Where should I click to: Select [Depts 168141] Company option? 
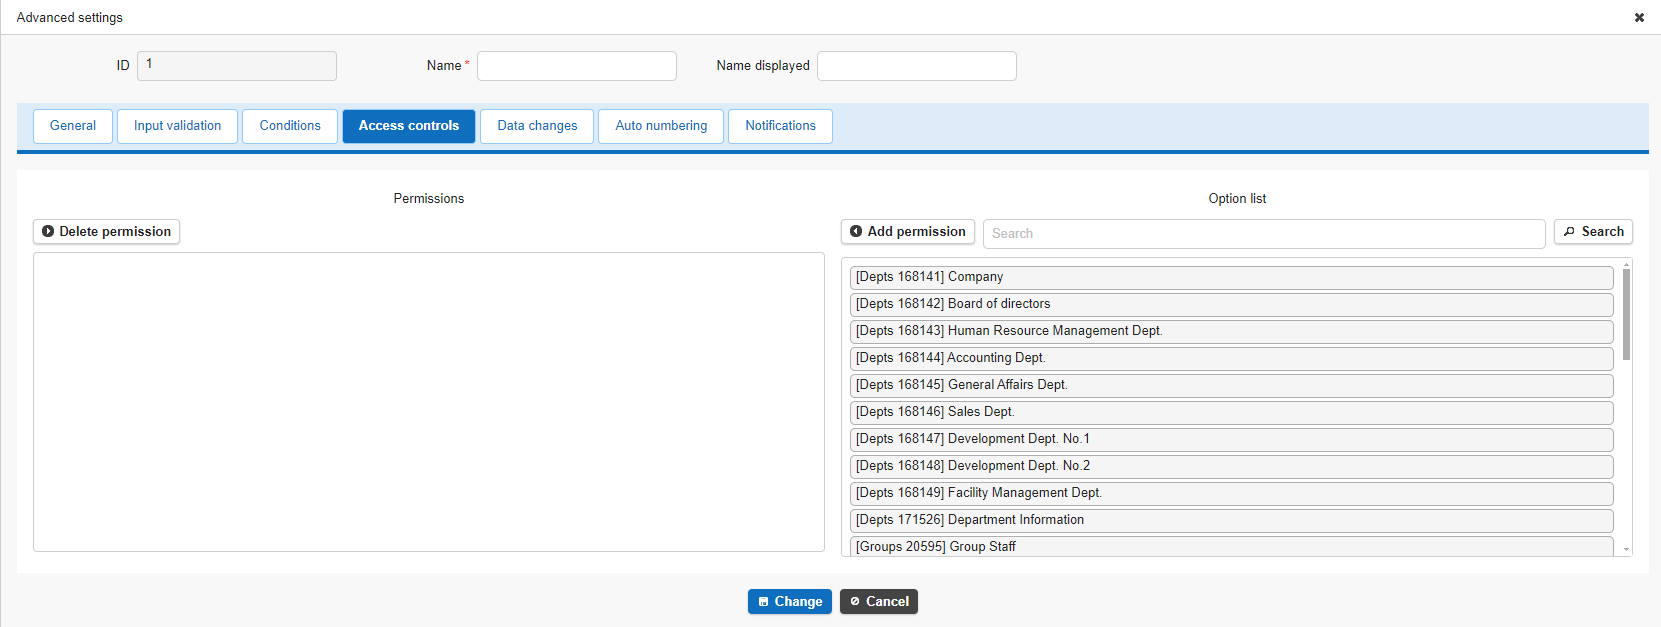click(1231, 277)
